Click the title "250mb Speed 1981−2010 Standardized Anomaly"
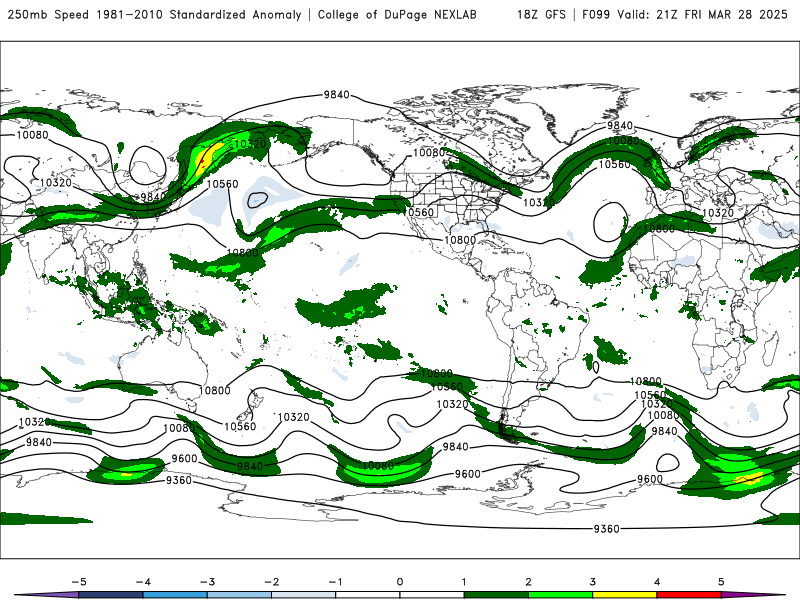This screenshot has height=600, width=800. 154,14
